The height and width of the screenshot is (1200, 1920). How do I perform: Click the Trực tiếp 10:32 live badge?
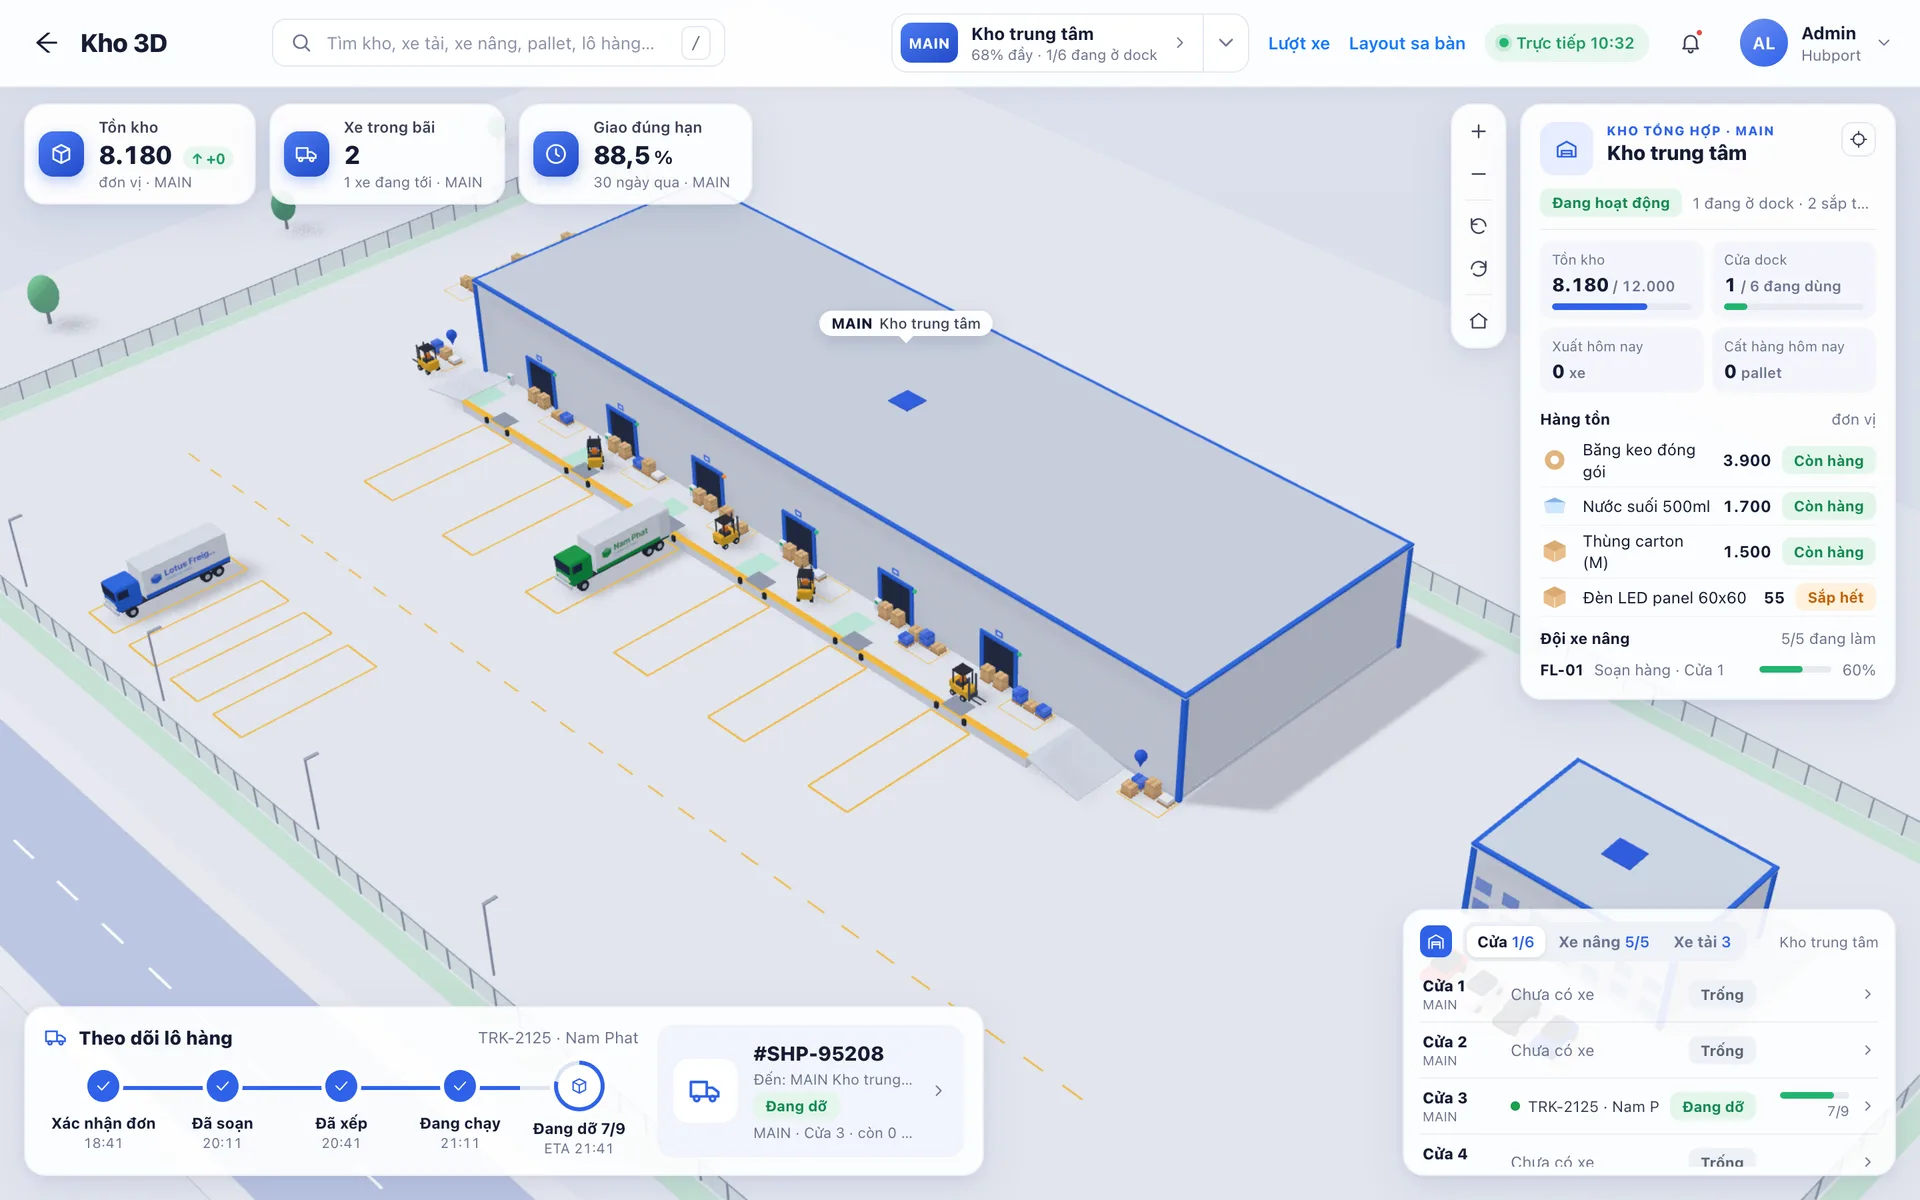pos(1565,43)
